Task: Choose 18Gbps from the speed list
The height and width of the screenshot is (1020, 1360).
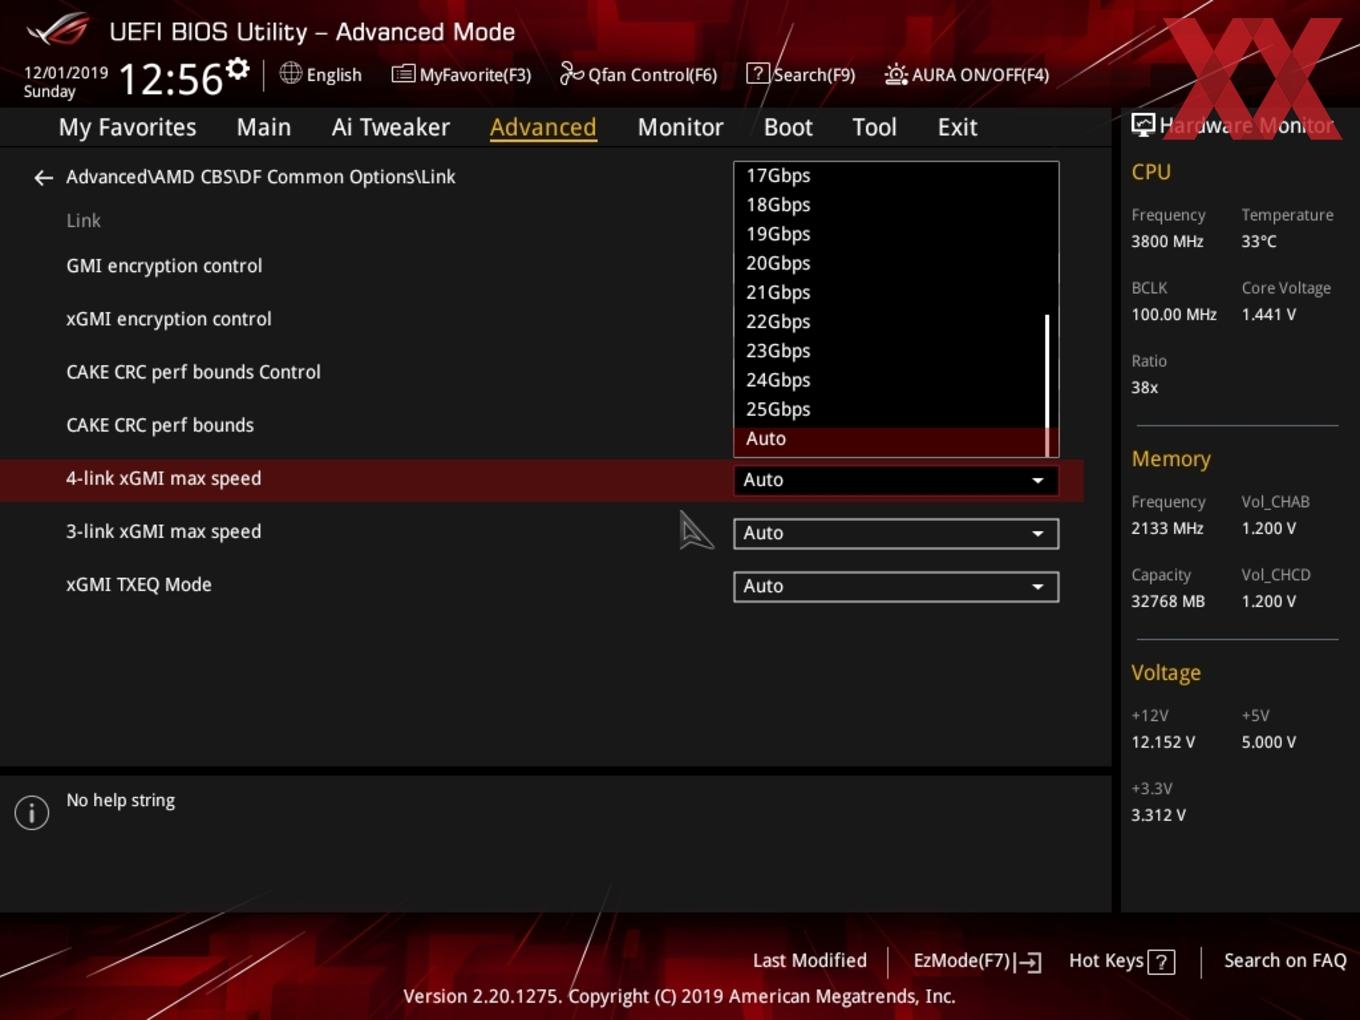Action: [x=889, y=204]
